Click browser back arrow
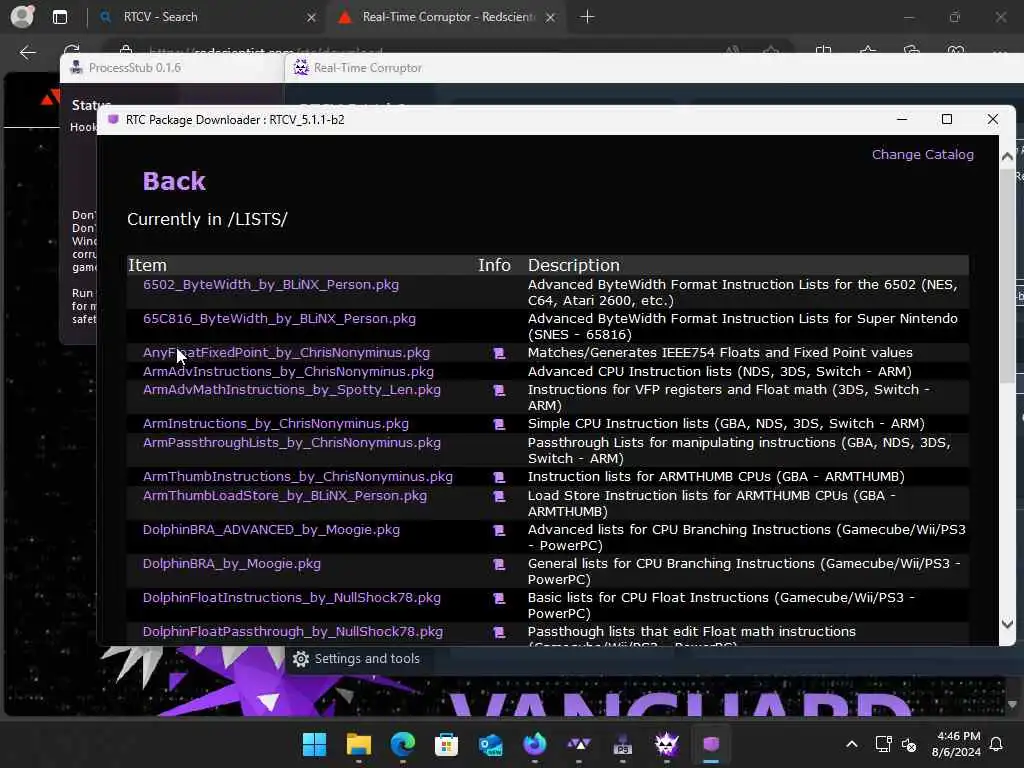Image resolution: width=1024 pixels, height=768 pixels. coord(27,52)
